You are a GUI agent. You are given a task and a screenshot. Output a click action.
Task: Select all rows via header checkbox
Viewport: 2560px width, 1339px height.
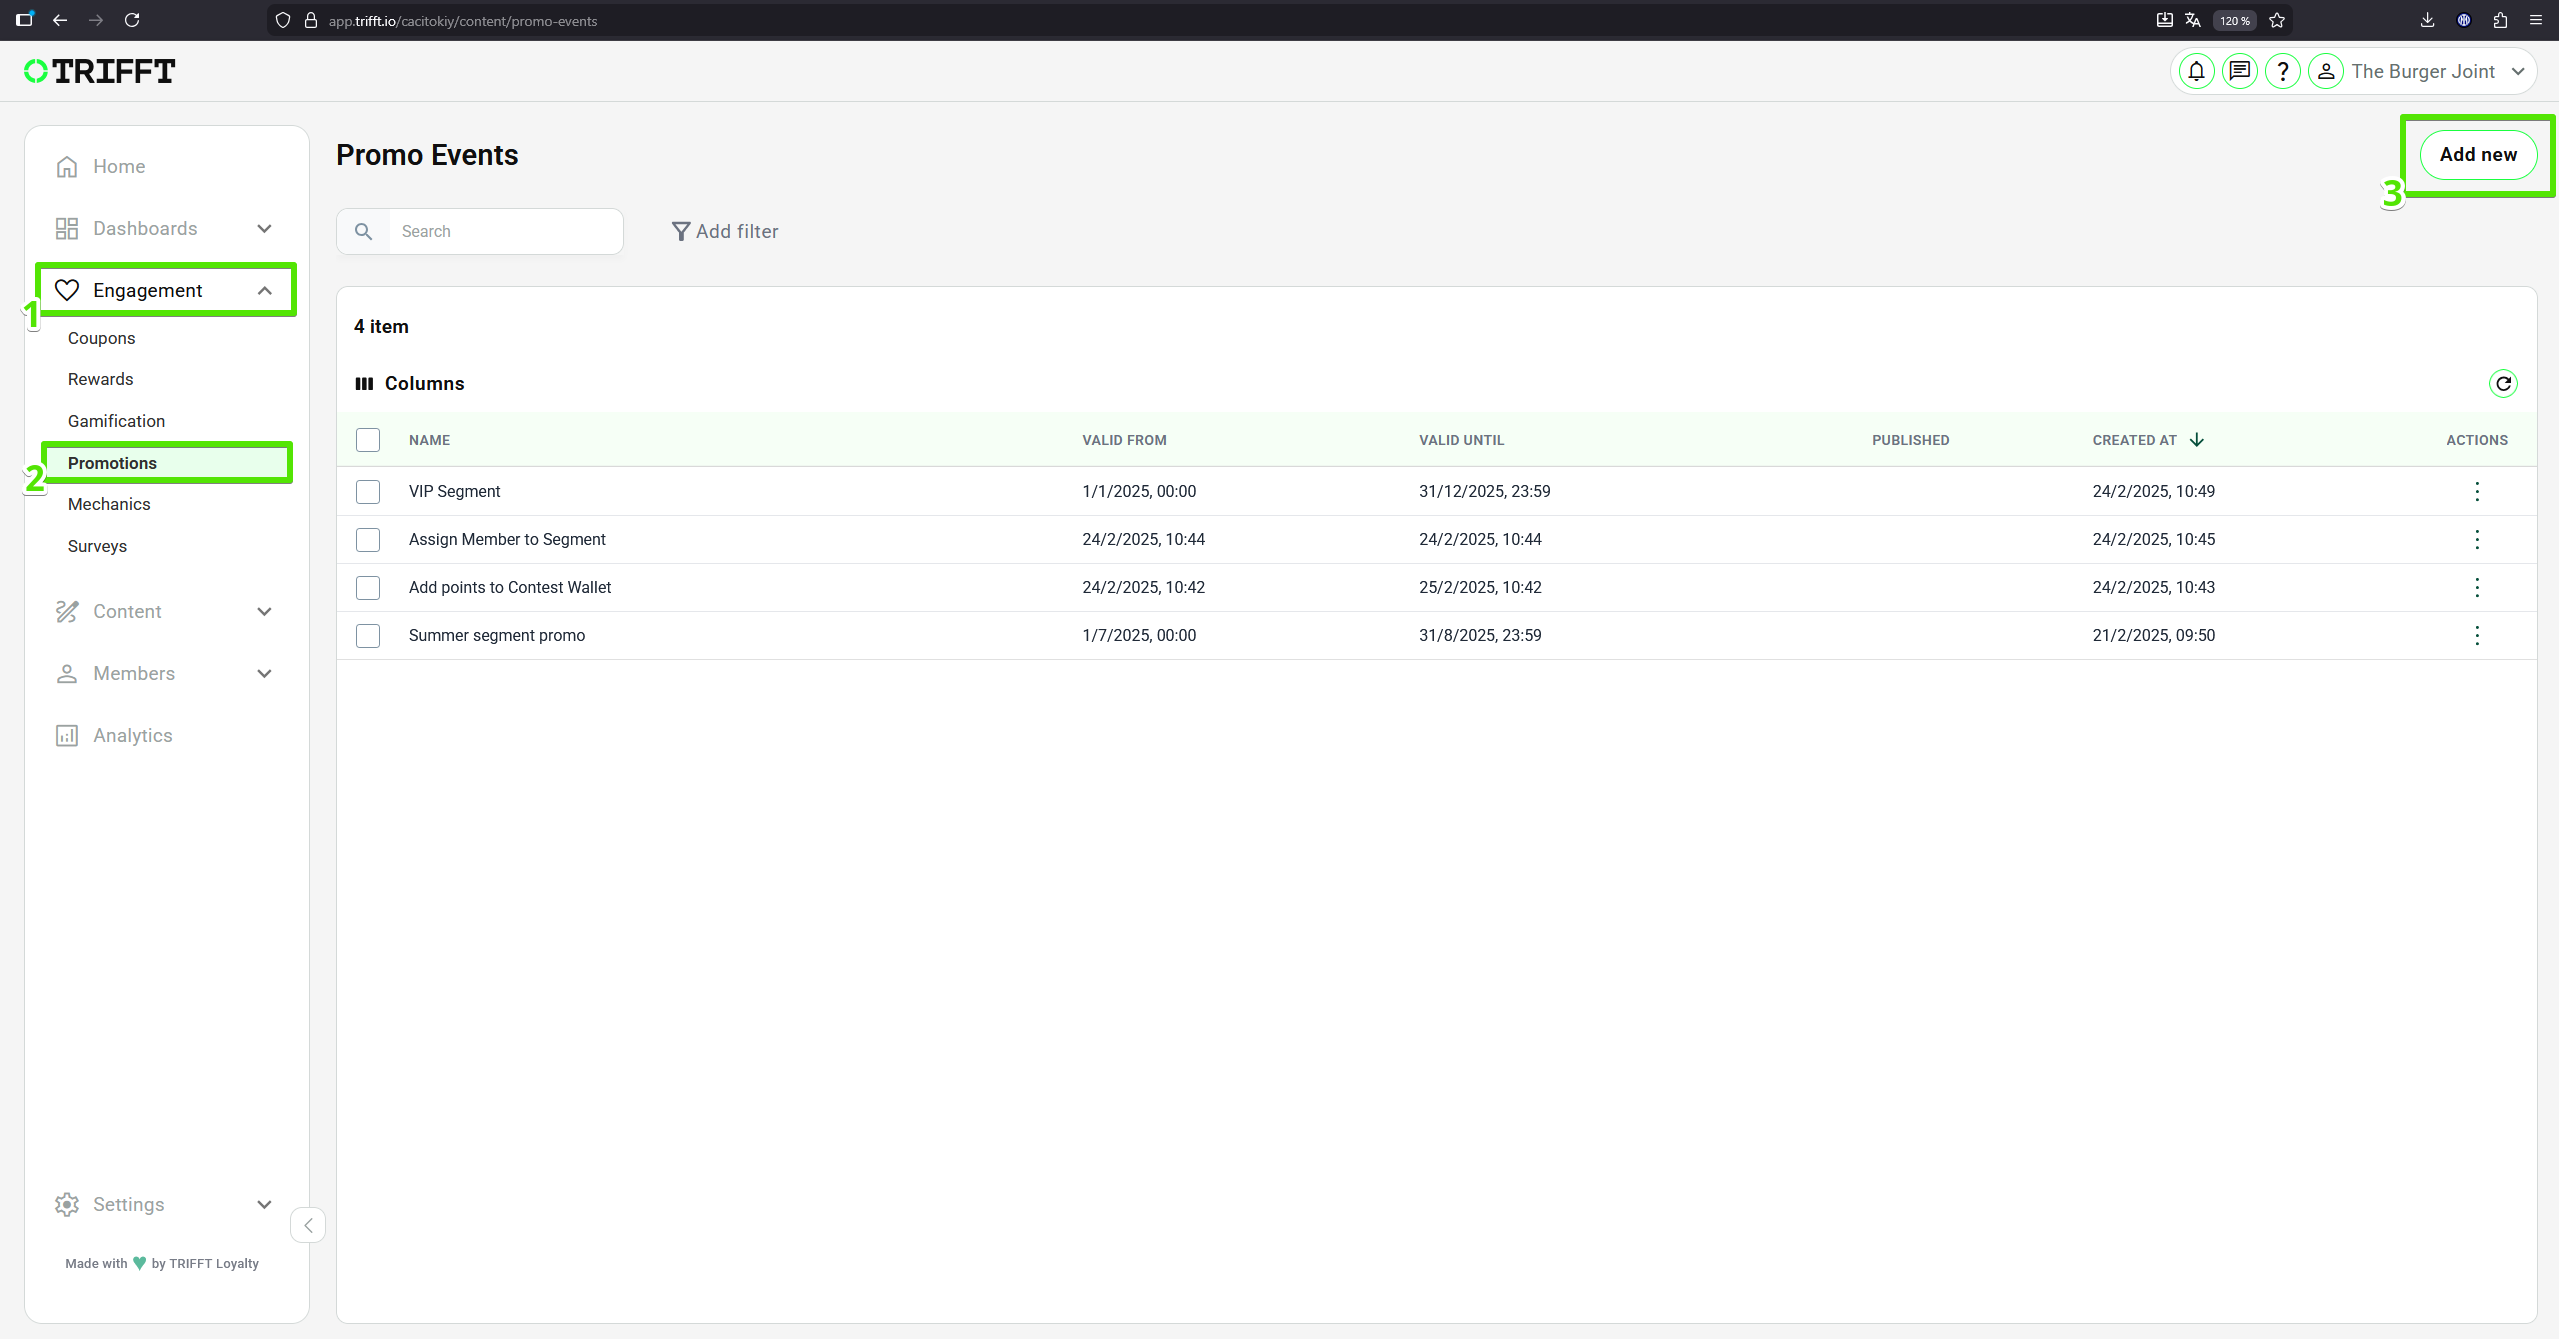tap(368, 440)
